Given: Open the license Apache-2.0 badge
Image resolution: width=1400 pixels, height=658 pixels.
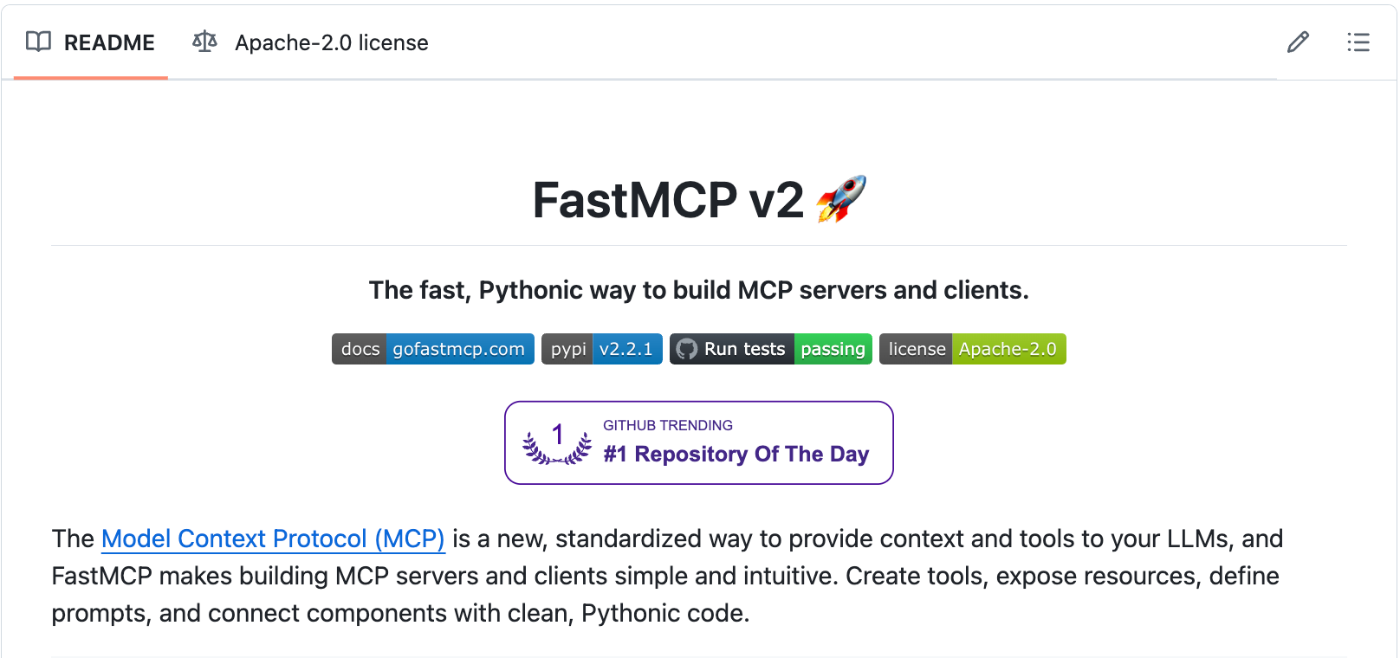Looking at the screenshot, I should (x=973, y=349).
